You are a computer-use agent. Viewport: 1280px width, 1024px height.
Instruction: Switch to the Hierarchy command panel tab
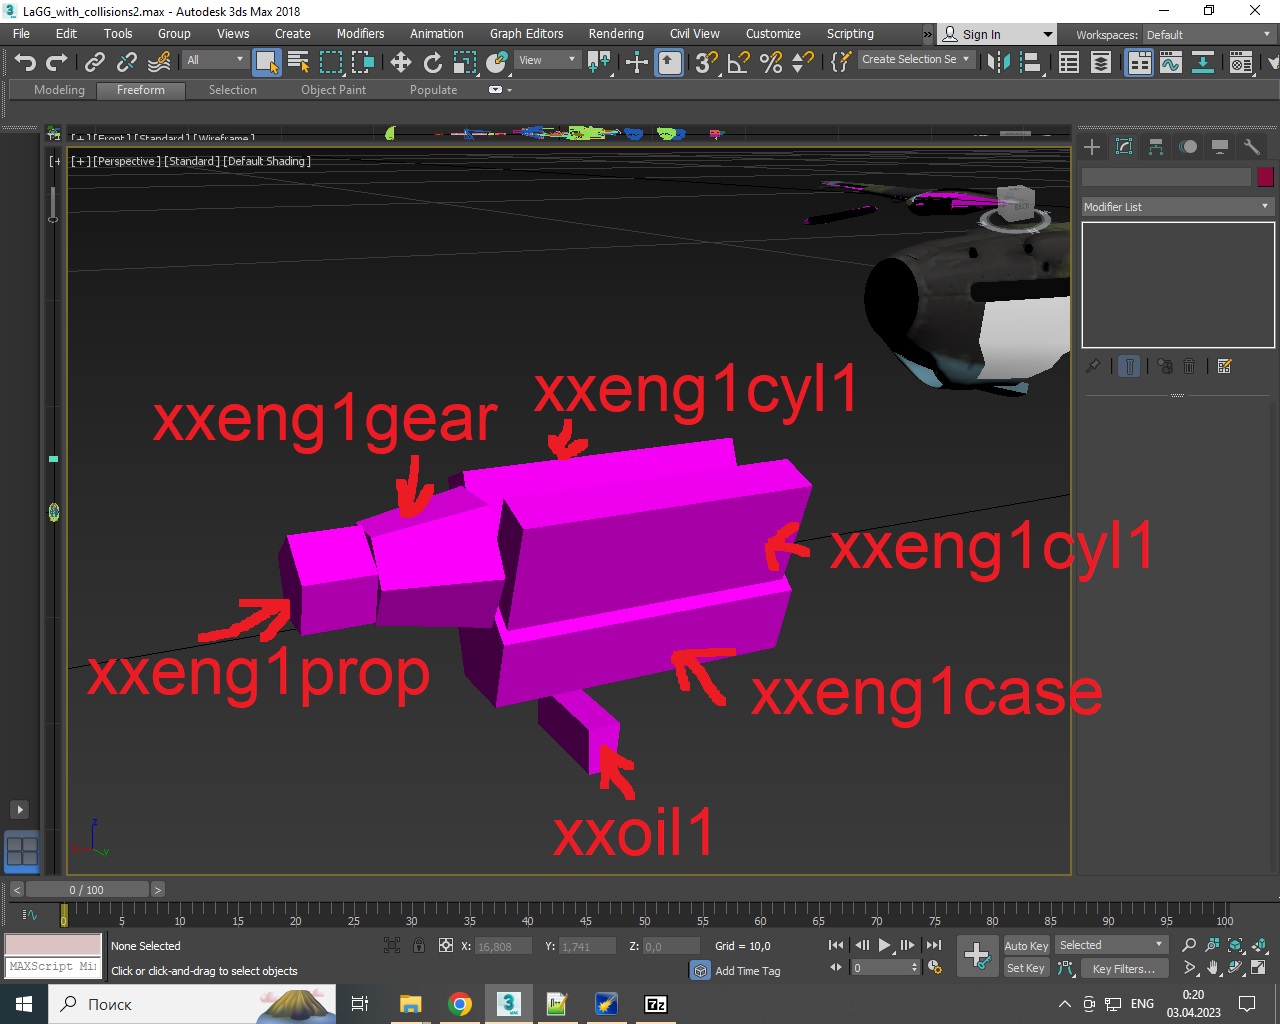pyautogui.click(x=1156, y=147)
